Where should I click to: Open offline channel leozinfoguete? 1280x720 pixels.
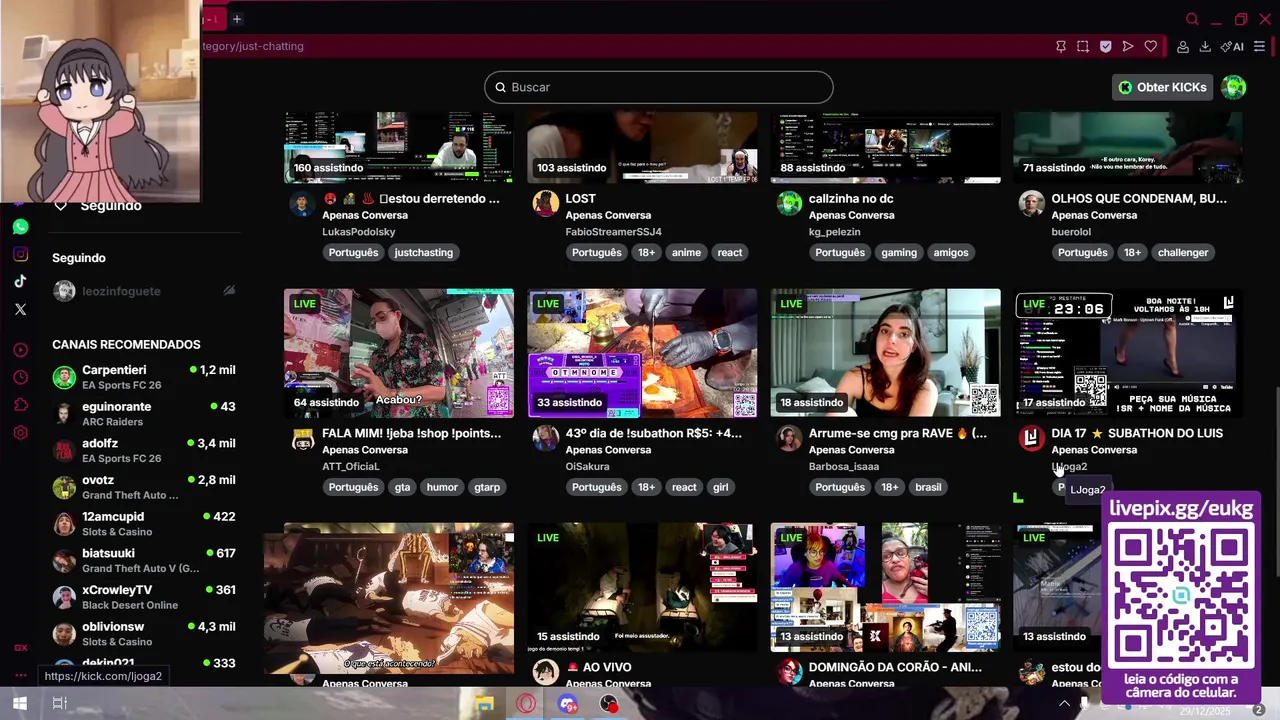[x=144, y=291]
